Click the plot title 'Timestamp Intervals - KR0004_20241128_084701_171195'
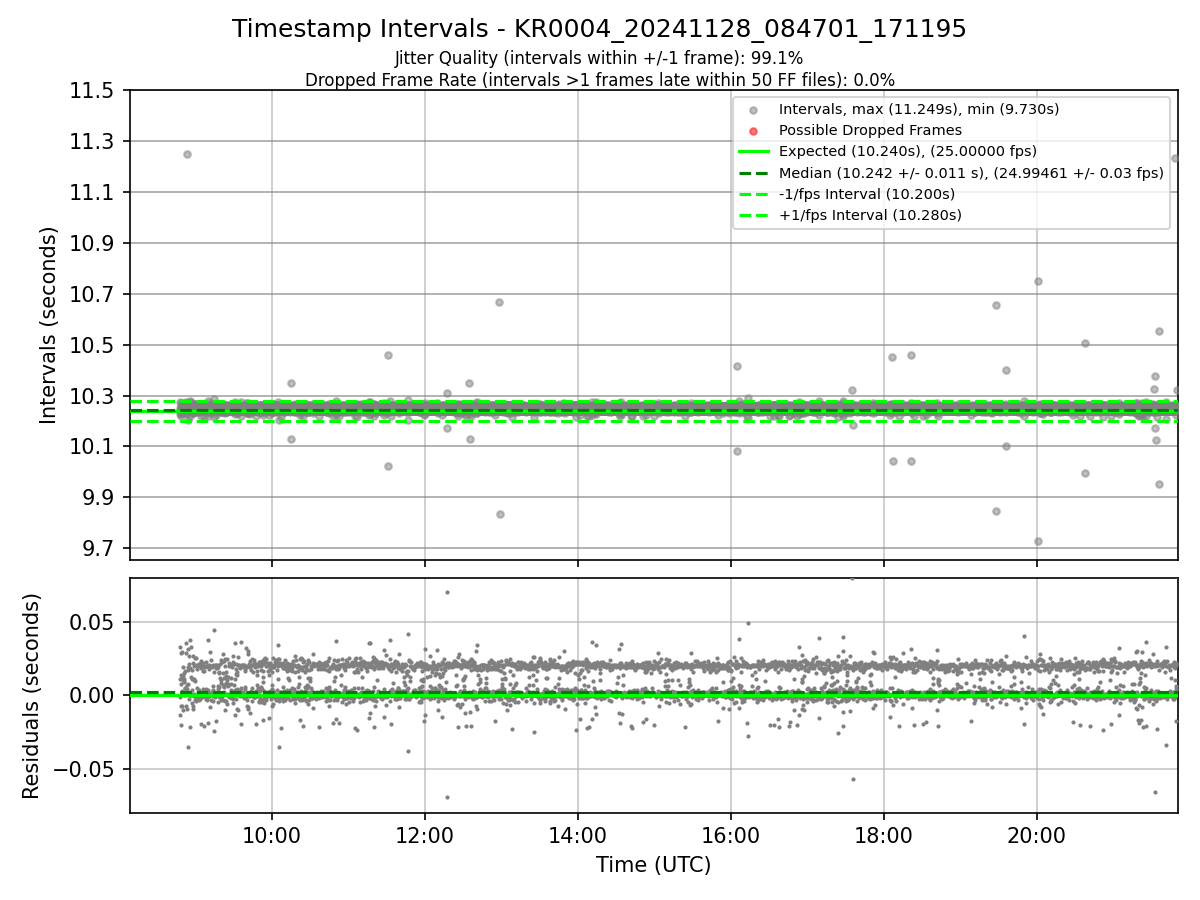The height and width of the screenshot is (900, 1200). pos(599,29)
